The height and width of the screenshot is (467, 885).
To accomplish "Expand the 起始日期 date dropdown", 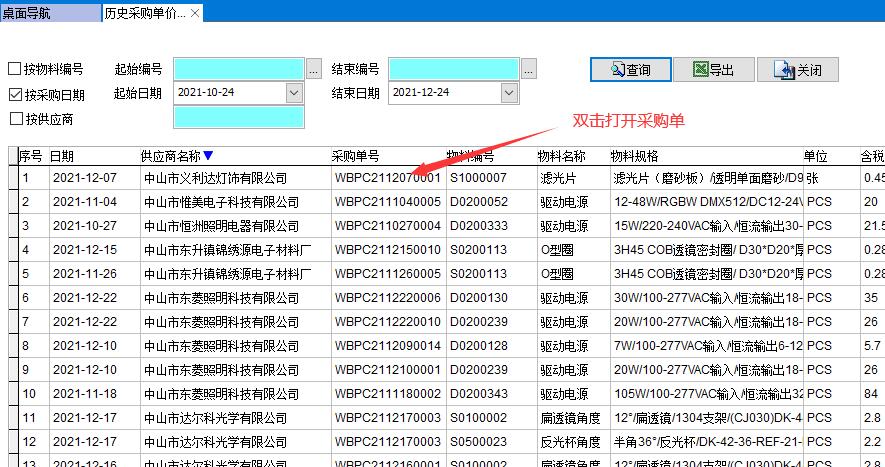I will [x=294, y=93].
